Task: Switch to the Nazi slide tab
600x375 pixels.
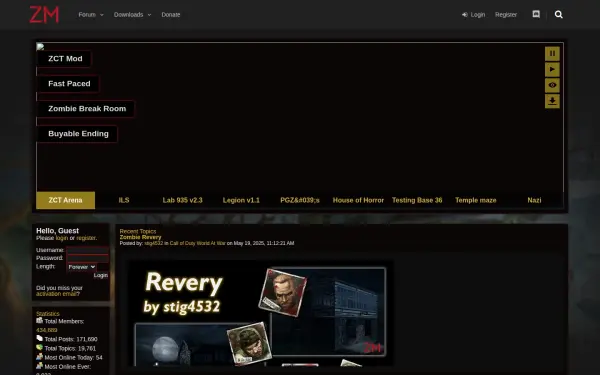Action: 534,200
